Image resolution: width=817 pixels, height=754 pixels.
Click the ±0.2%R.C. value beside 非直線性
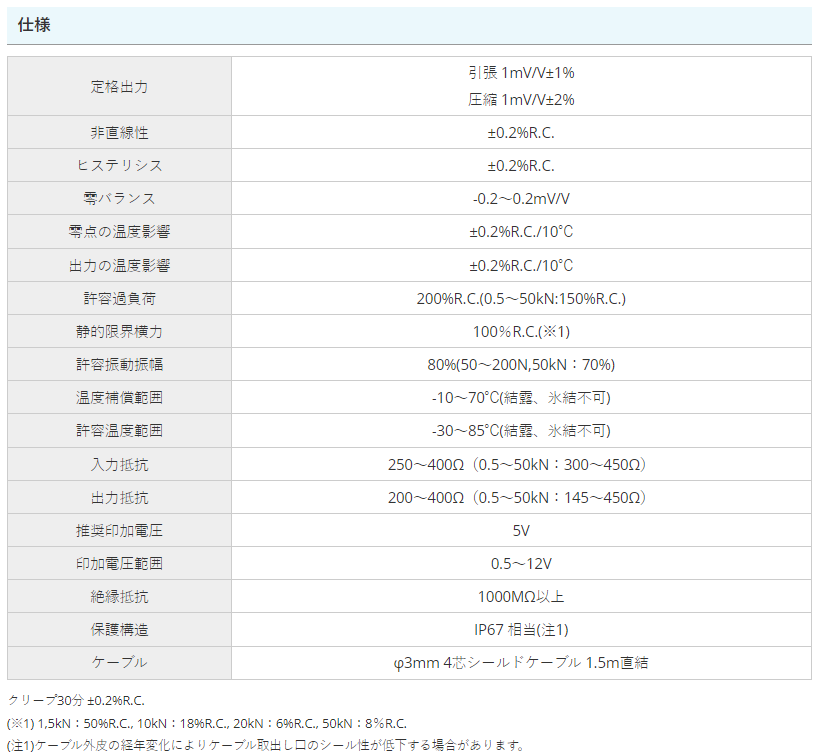(521, 133)
